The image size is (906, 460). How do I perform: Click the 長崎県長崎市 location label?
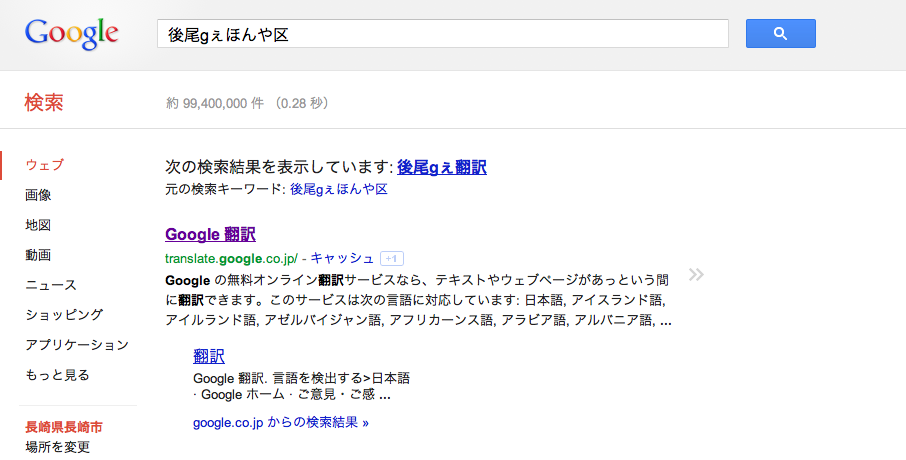(64, 427)
